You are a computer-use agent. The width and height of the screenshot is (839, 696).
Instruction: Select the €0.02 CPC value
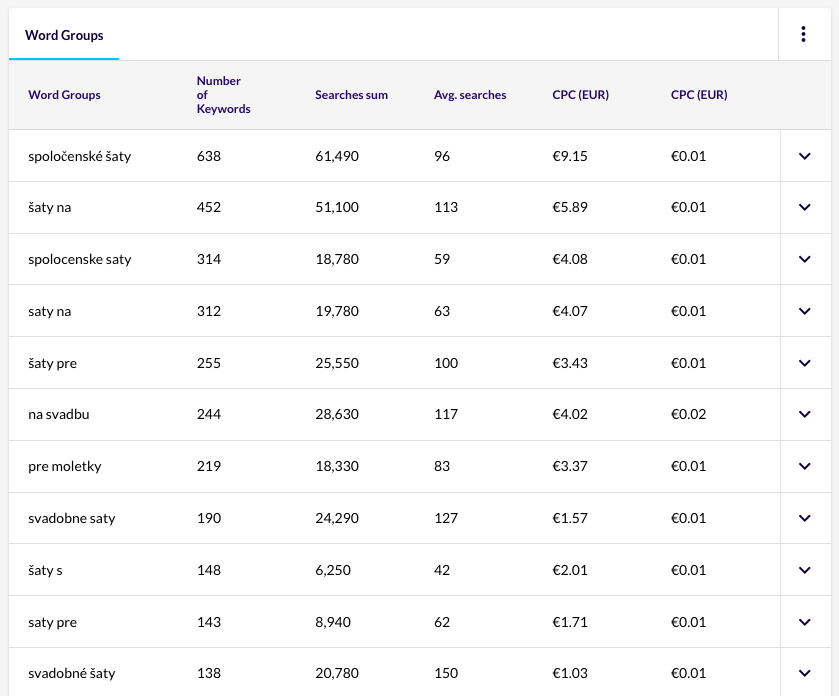689,414
